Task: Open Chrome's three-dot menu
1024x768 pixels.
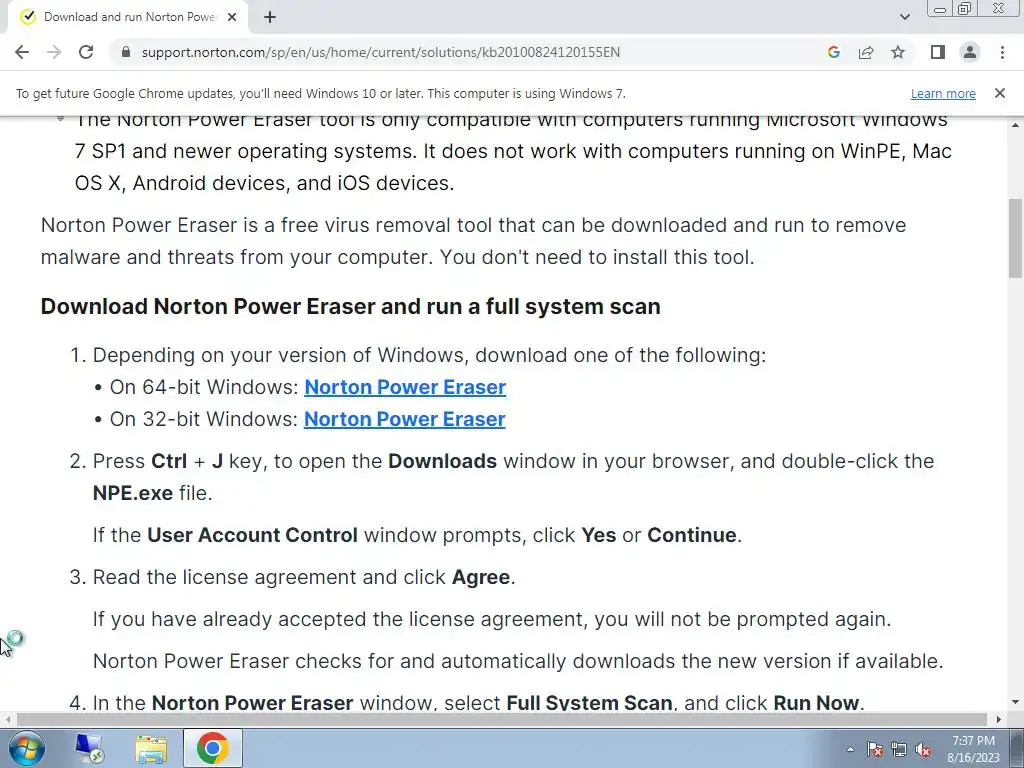Action: 1002,52
